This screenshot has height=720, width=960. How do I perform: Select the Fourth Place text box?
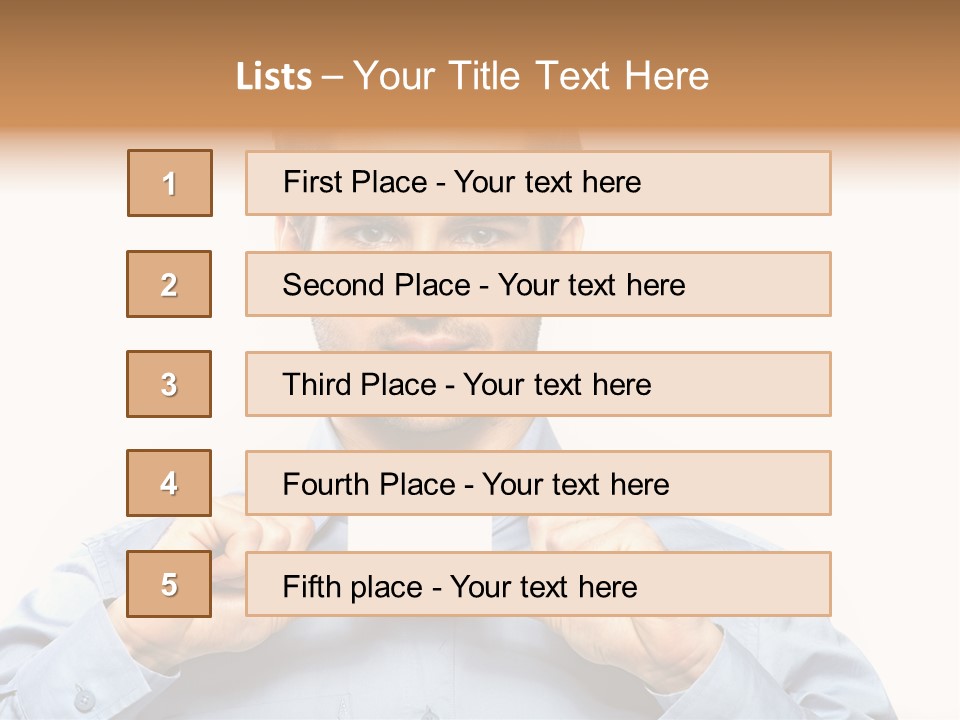538,483
